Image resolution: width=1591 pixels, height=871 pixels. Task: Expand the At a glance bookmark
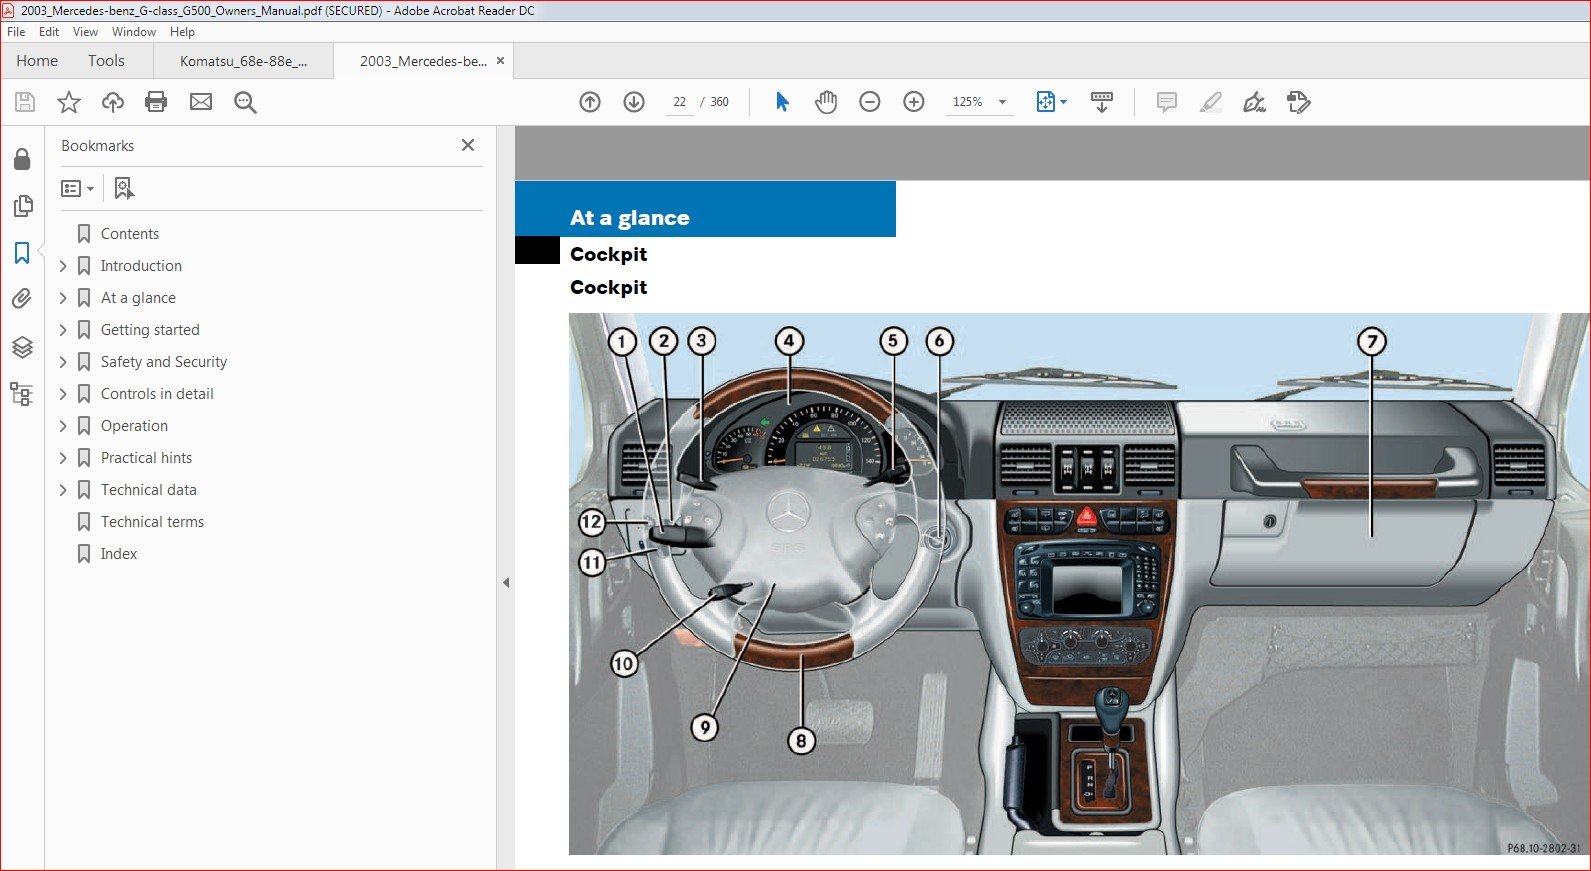pos(63,298)
